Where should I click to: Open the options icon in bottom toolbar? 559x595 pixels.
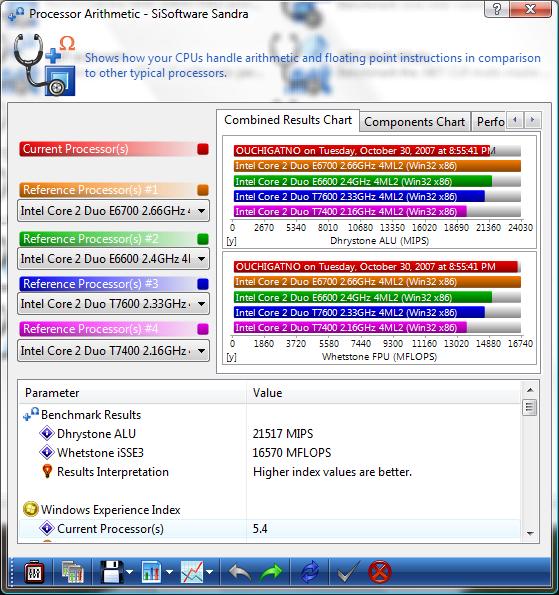click(34, 572)
